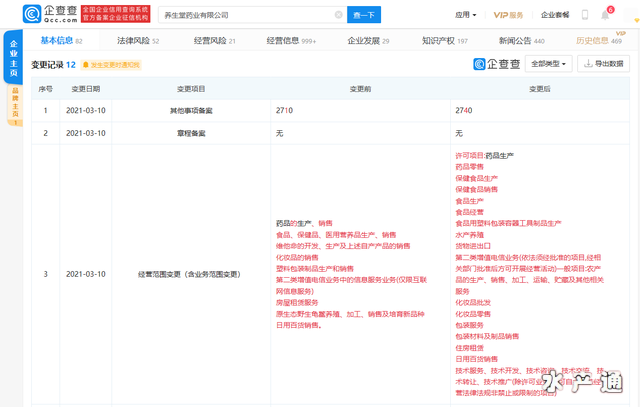Click the 变更前 column header
The image size is (640, 407).
(x=360, y=89)
